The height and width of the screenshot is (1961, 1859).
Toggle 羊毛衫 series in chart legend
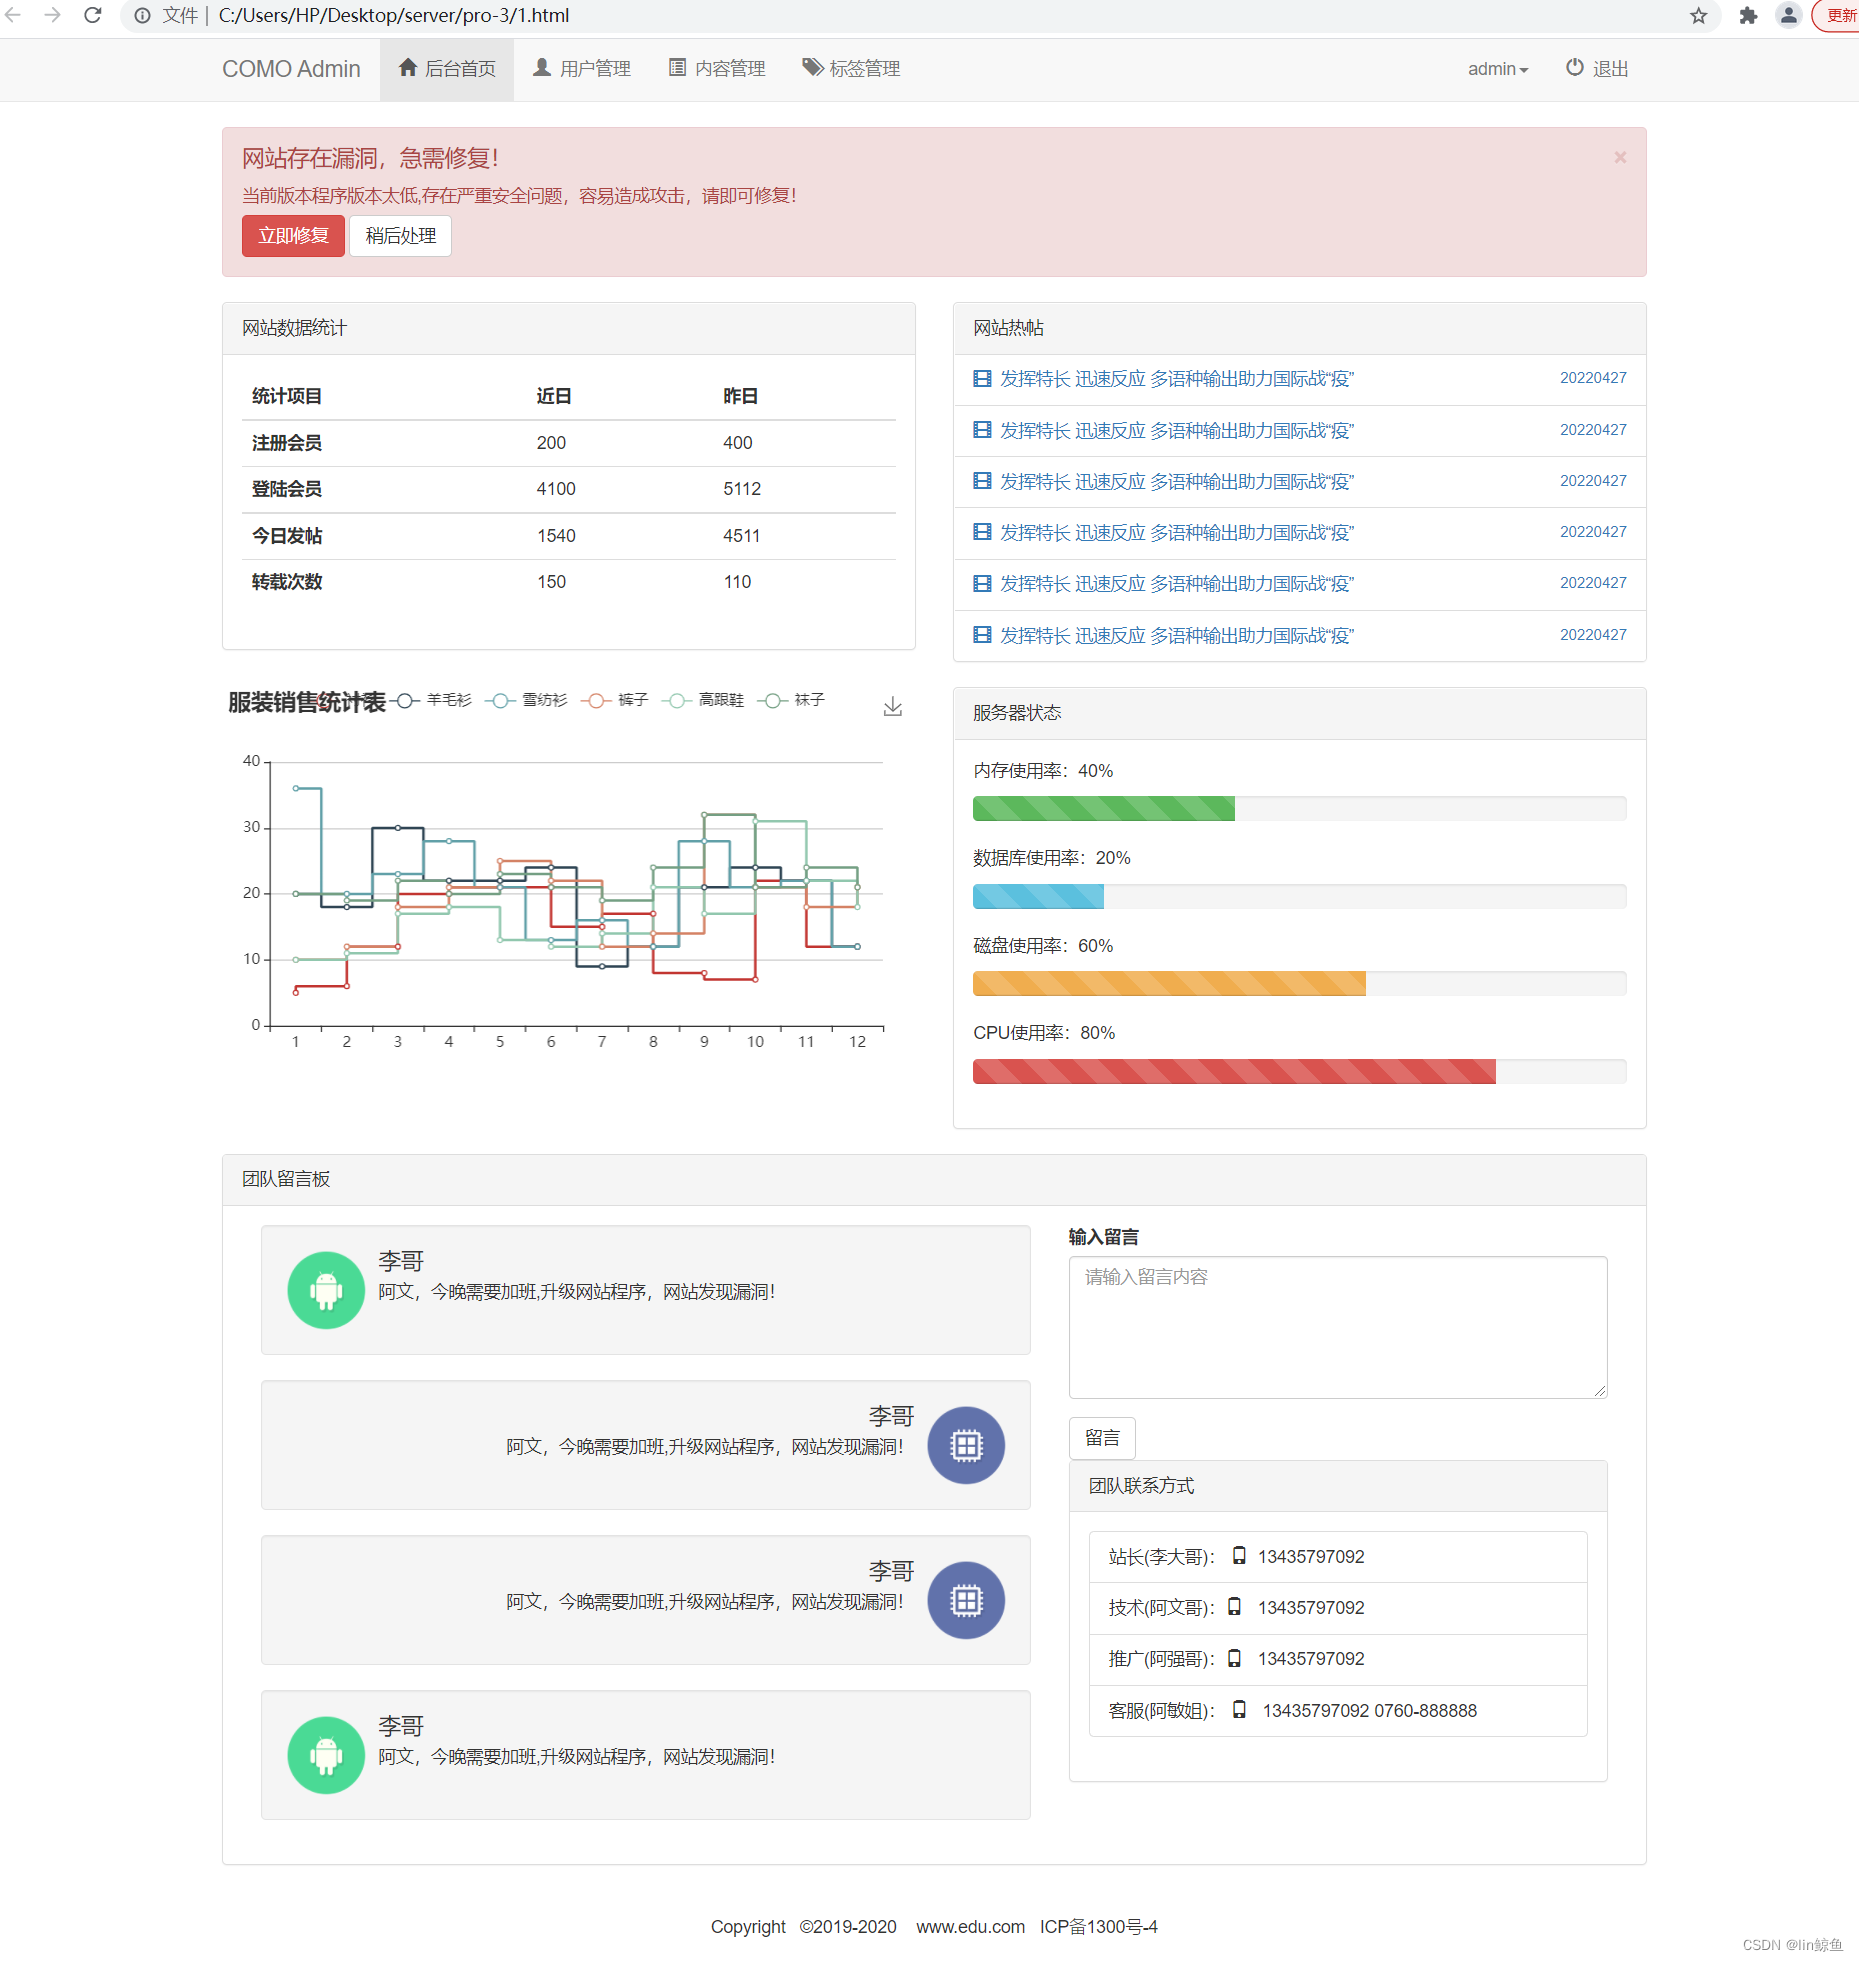431,700
